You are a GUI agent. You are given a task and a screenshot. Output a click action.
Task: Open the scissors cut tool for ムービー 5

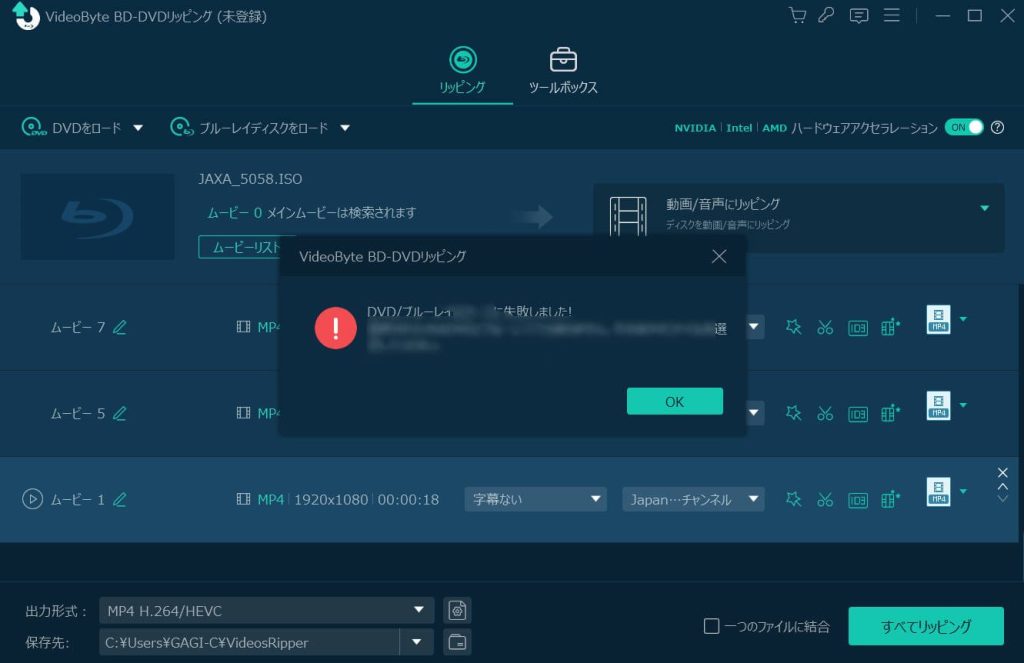click(x=825, y=413)
